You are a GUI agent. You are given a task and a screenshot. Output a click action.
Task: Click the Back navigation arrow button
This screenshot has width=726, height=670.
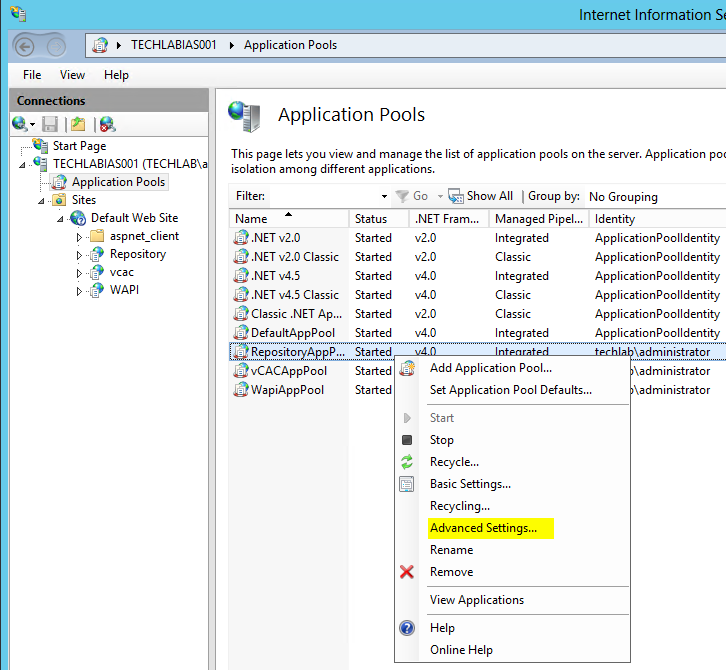[x=25, y=46]
